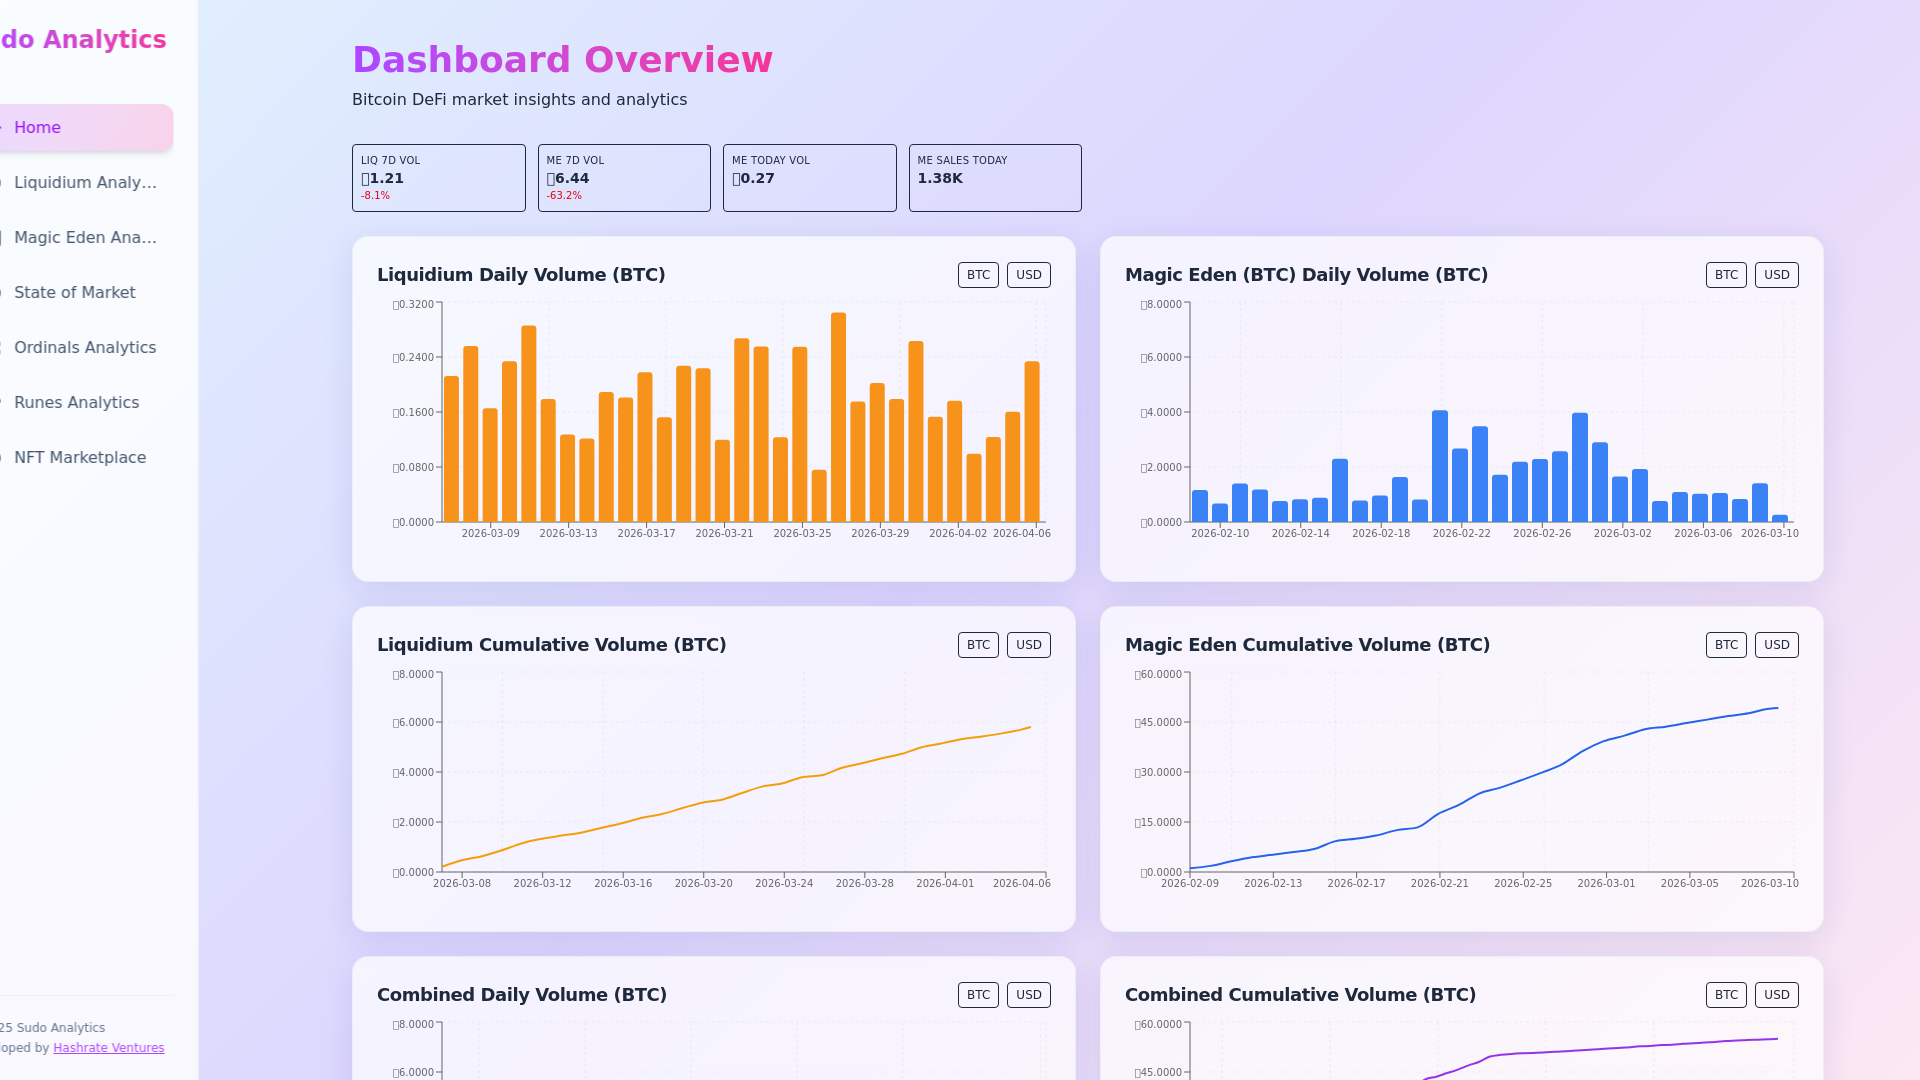Switch Liquidium Daily Volume chart to BTC

tap(978, 275)
